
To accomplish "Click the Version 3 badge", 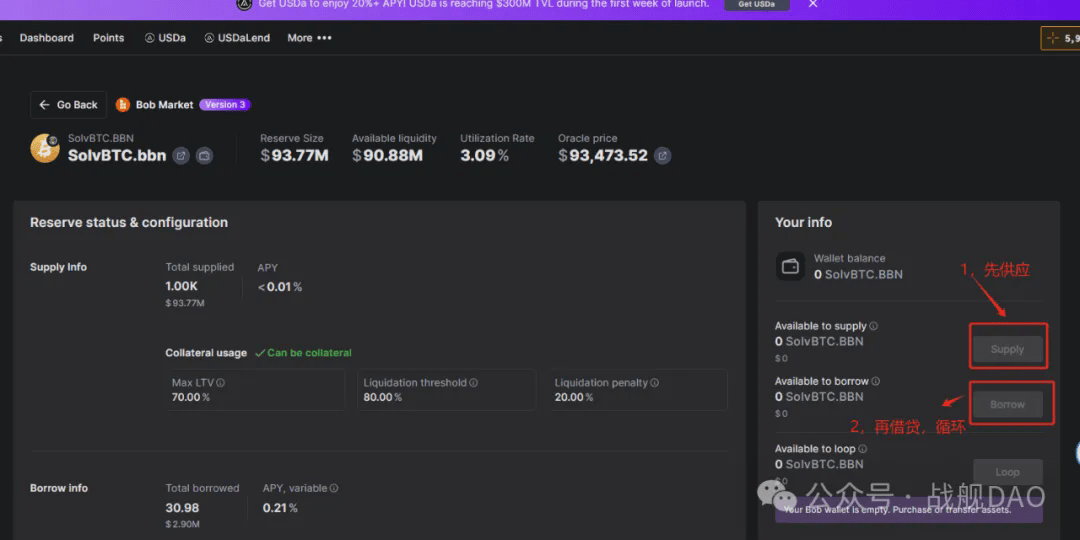I will [225, 105].
